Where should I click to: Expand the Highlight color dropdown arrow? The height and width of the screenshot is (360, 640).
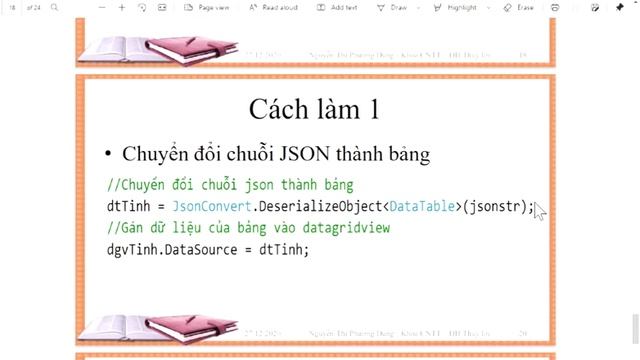click(488, 8)
